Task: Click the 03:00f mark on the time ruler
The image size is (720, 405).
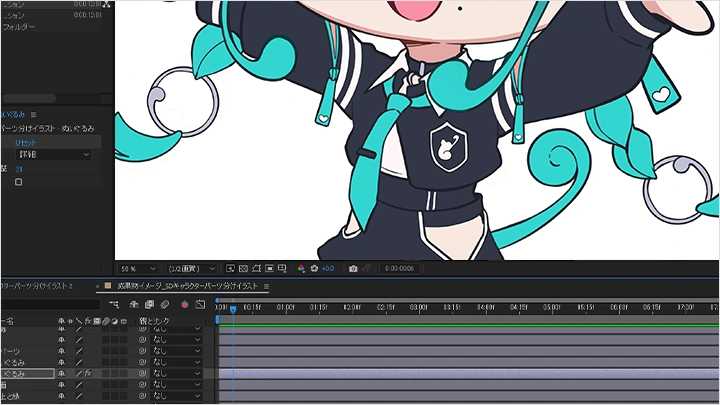Action: pyautogui.click(x=418, y=307)
